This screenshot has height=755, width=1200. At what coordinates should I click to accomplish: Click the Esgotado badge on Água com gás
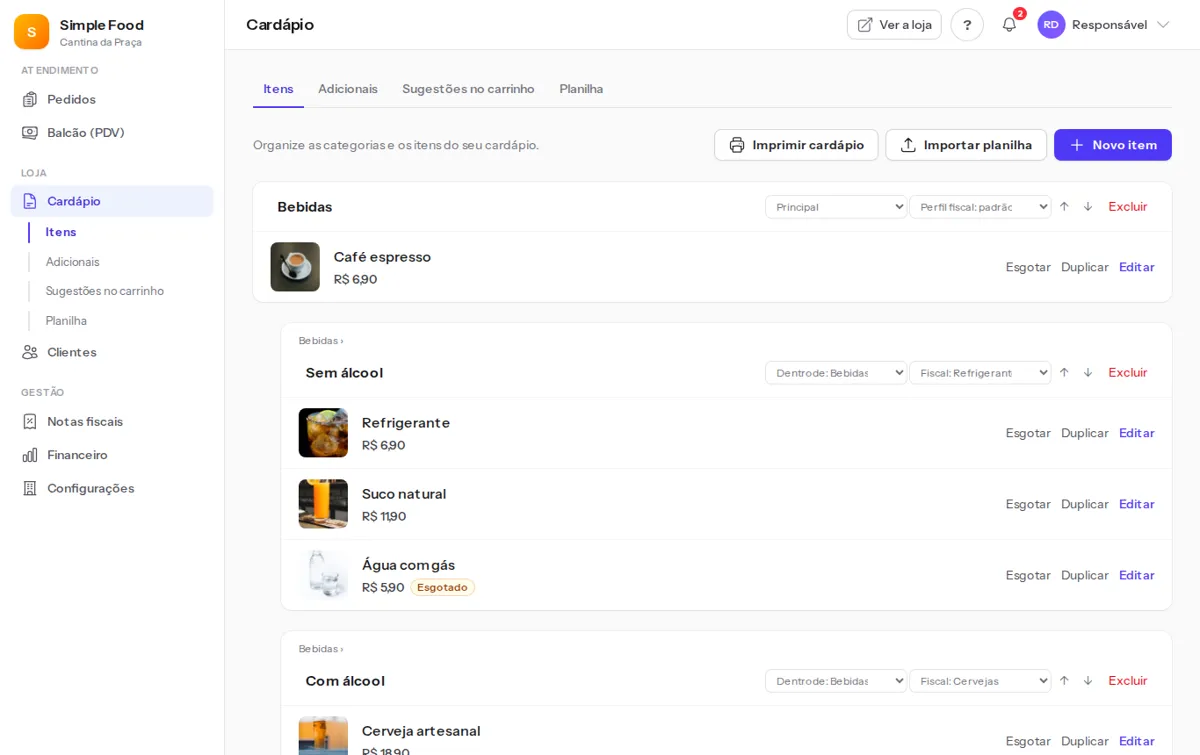point(443,588)
